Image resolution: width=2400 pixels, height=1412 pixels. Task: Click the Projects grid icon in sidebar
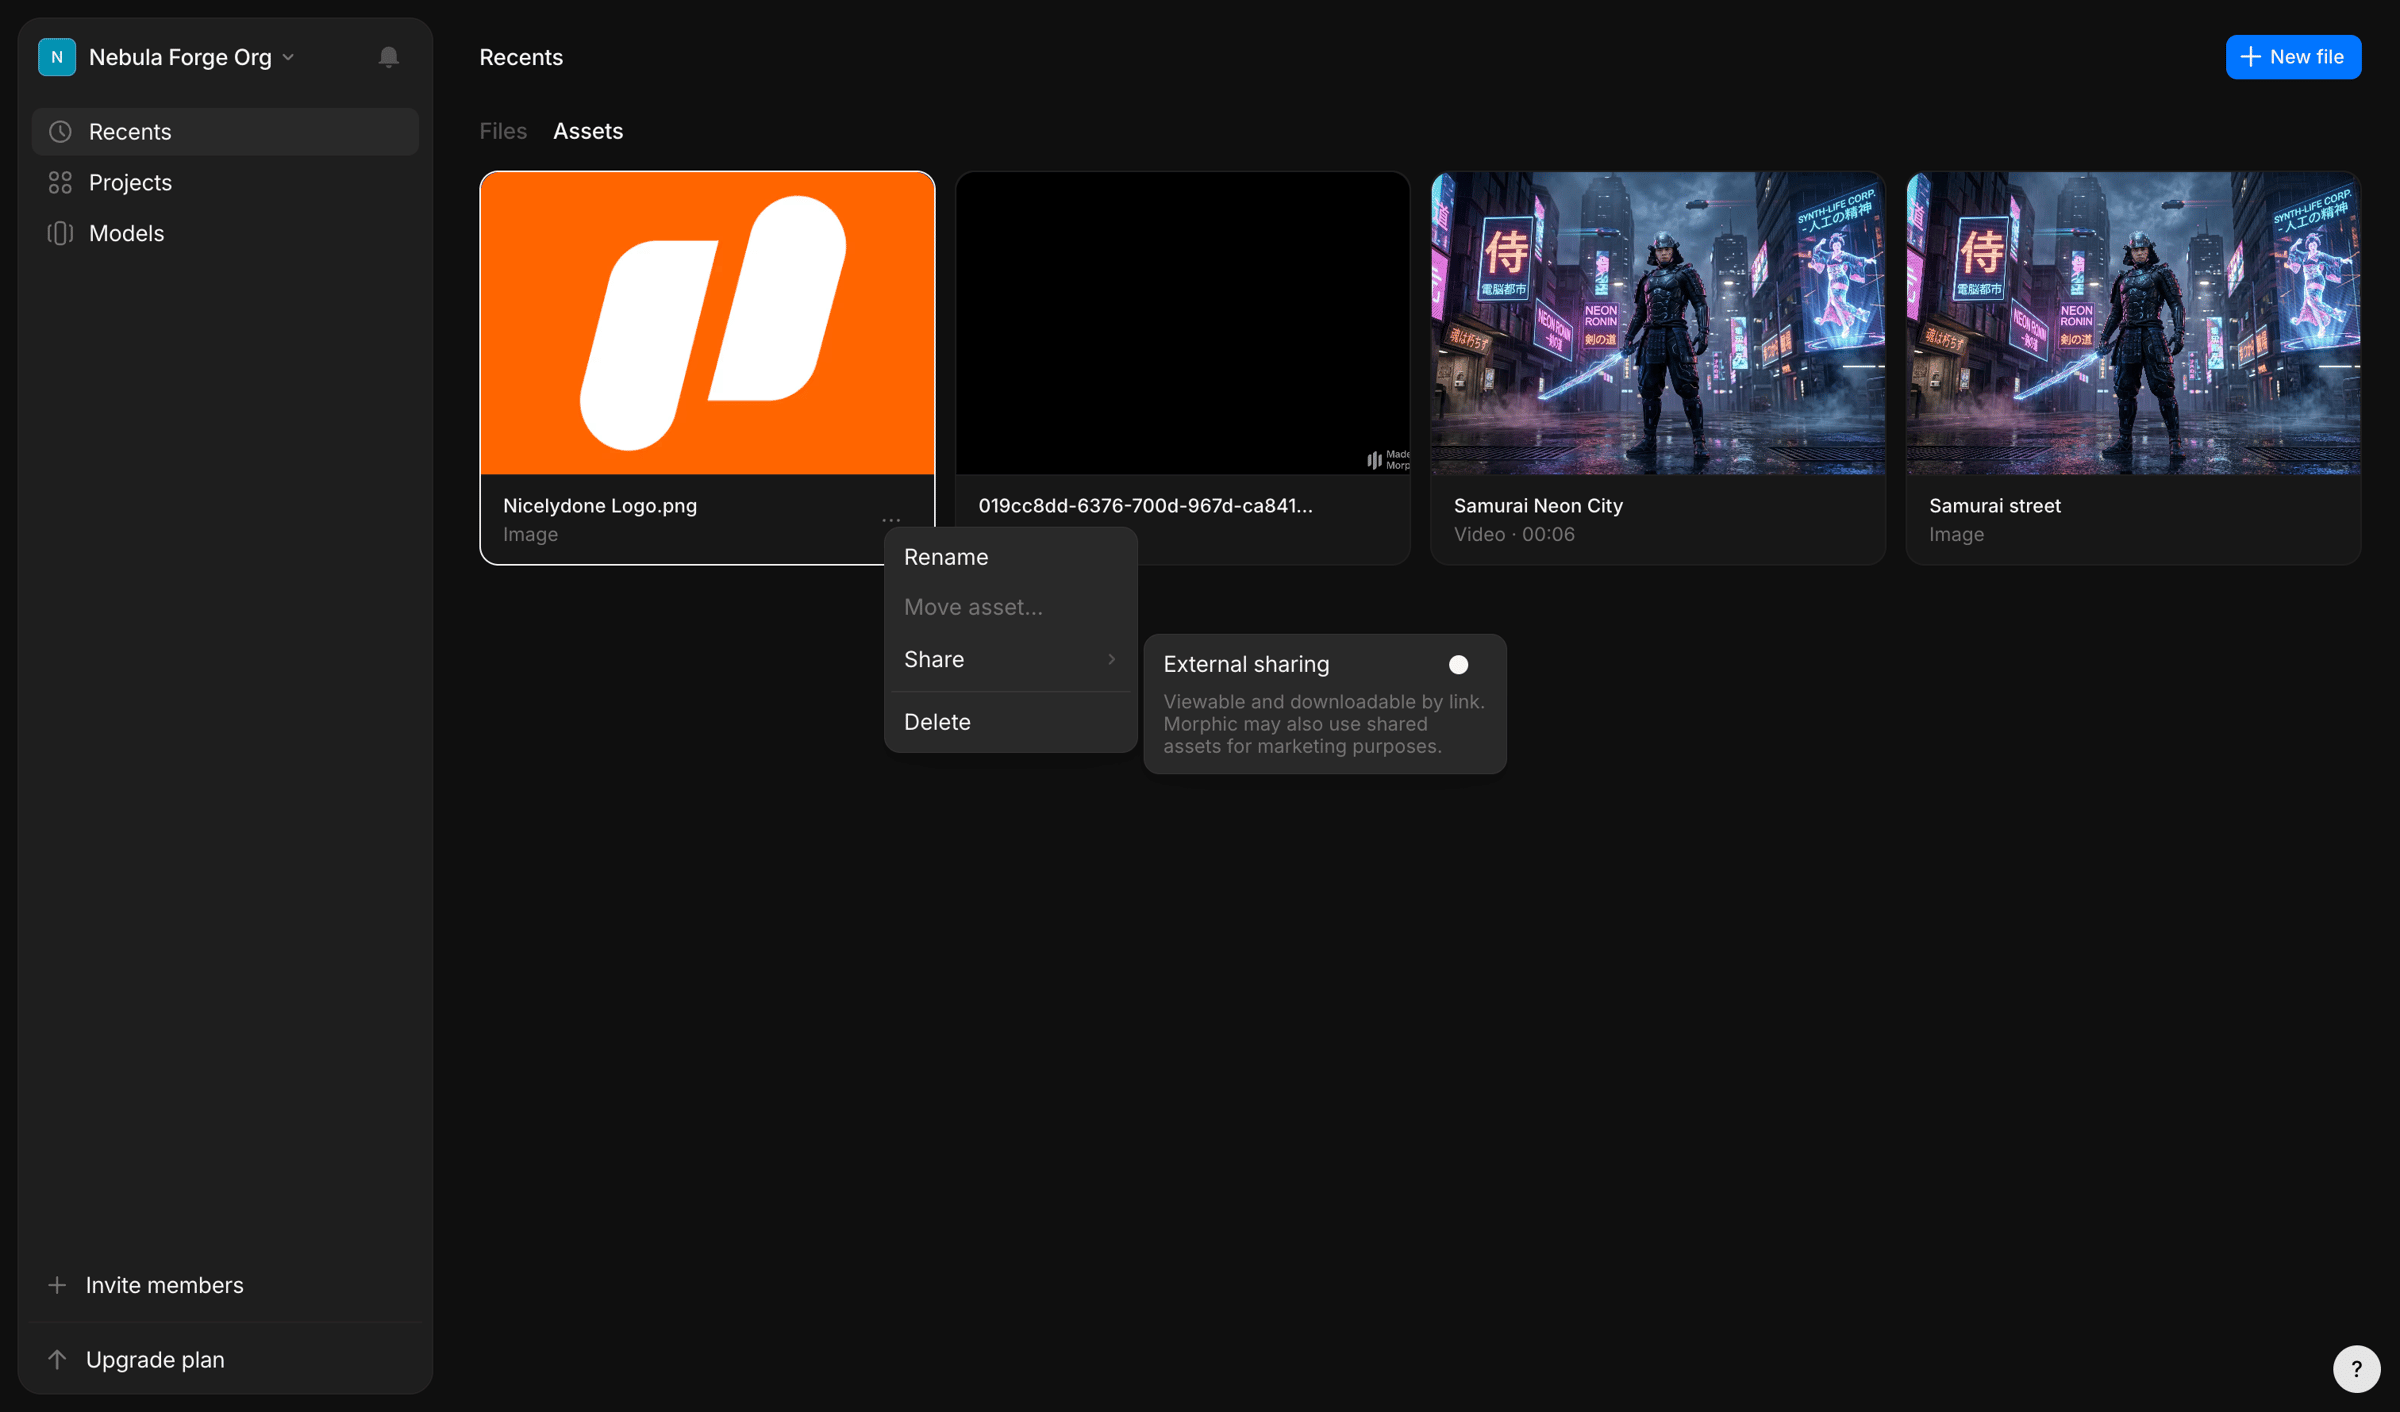[x=60, y=182]
